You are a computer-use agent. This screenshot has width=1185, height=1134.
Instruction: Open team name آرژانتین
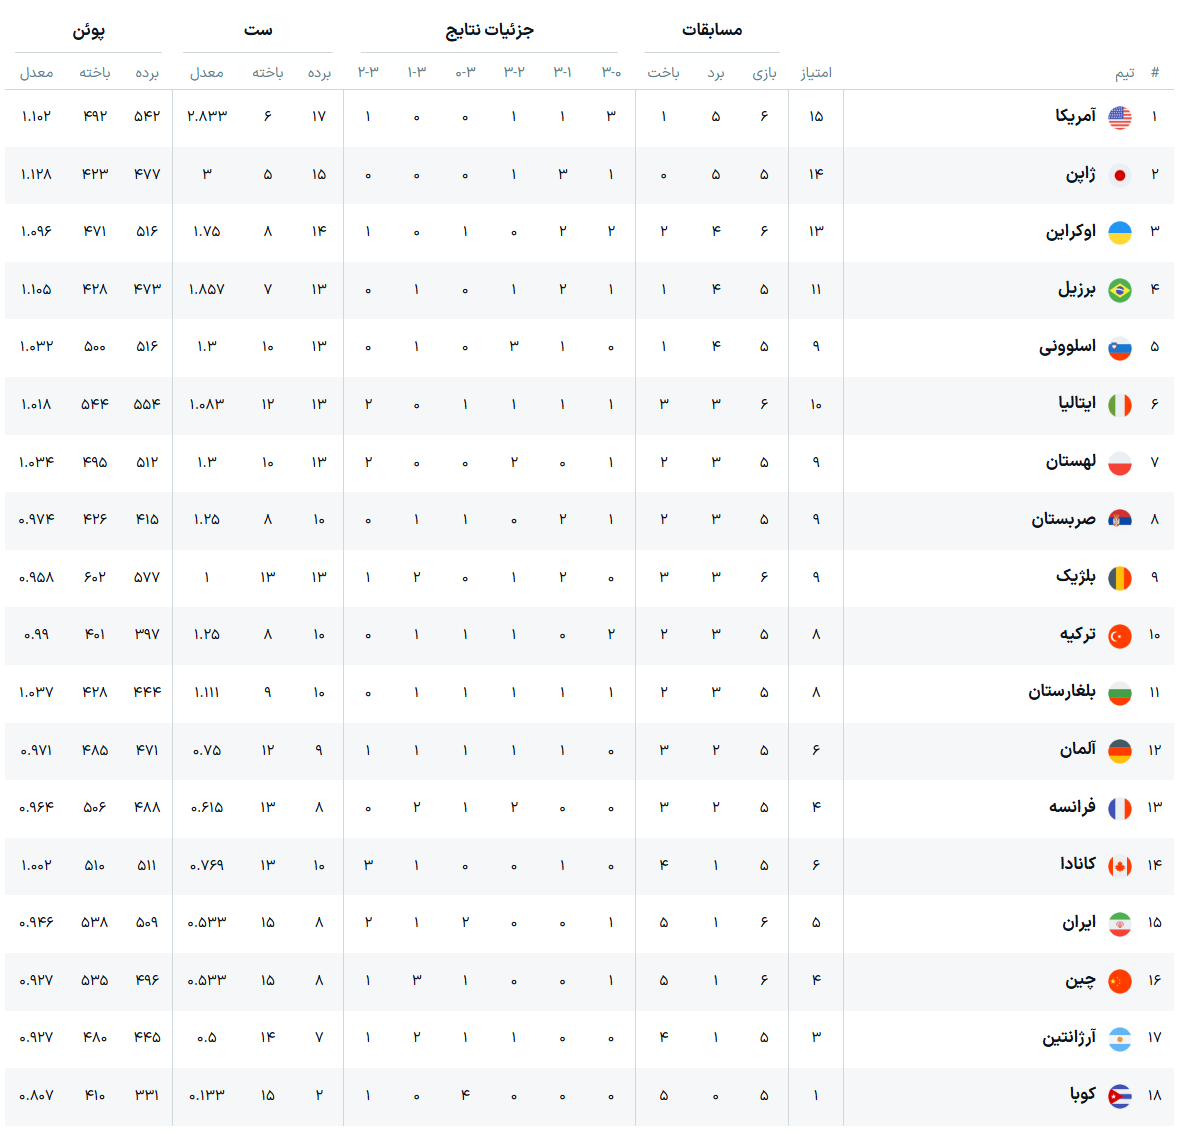(x=1069, y=1037)
